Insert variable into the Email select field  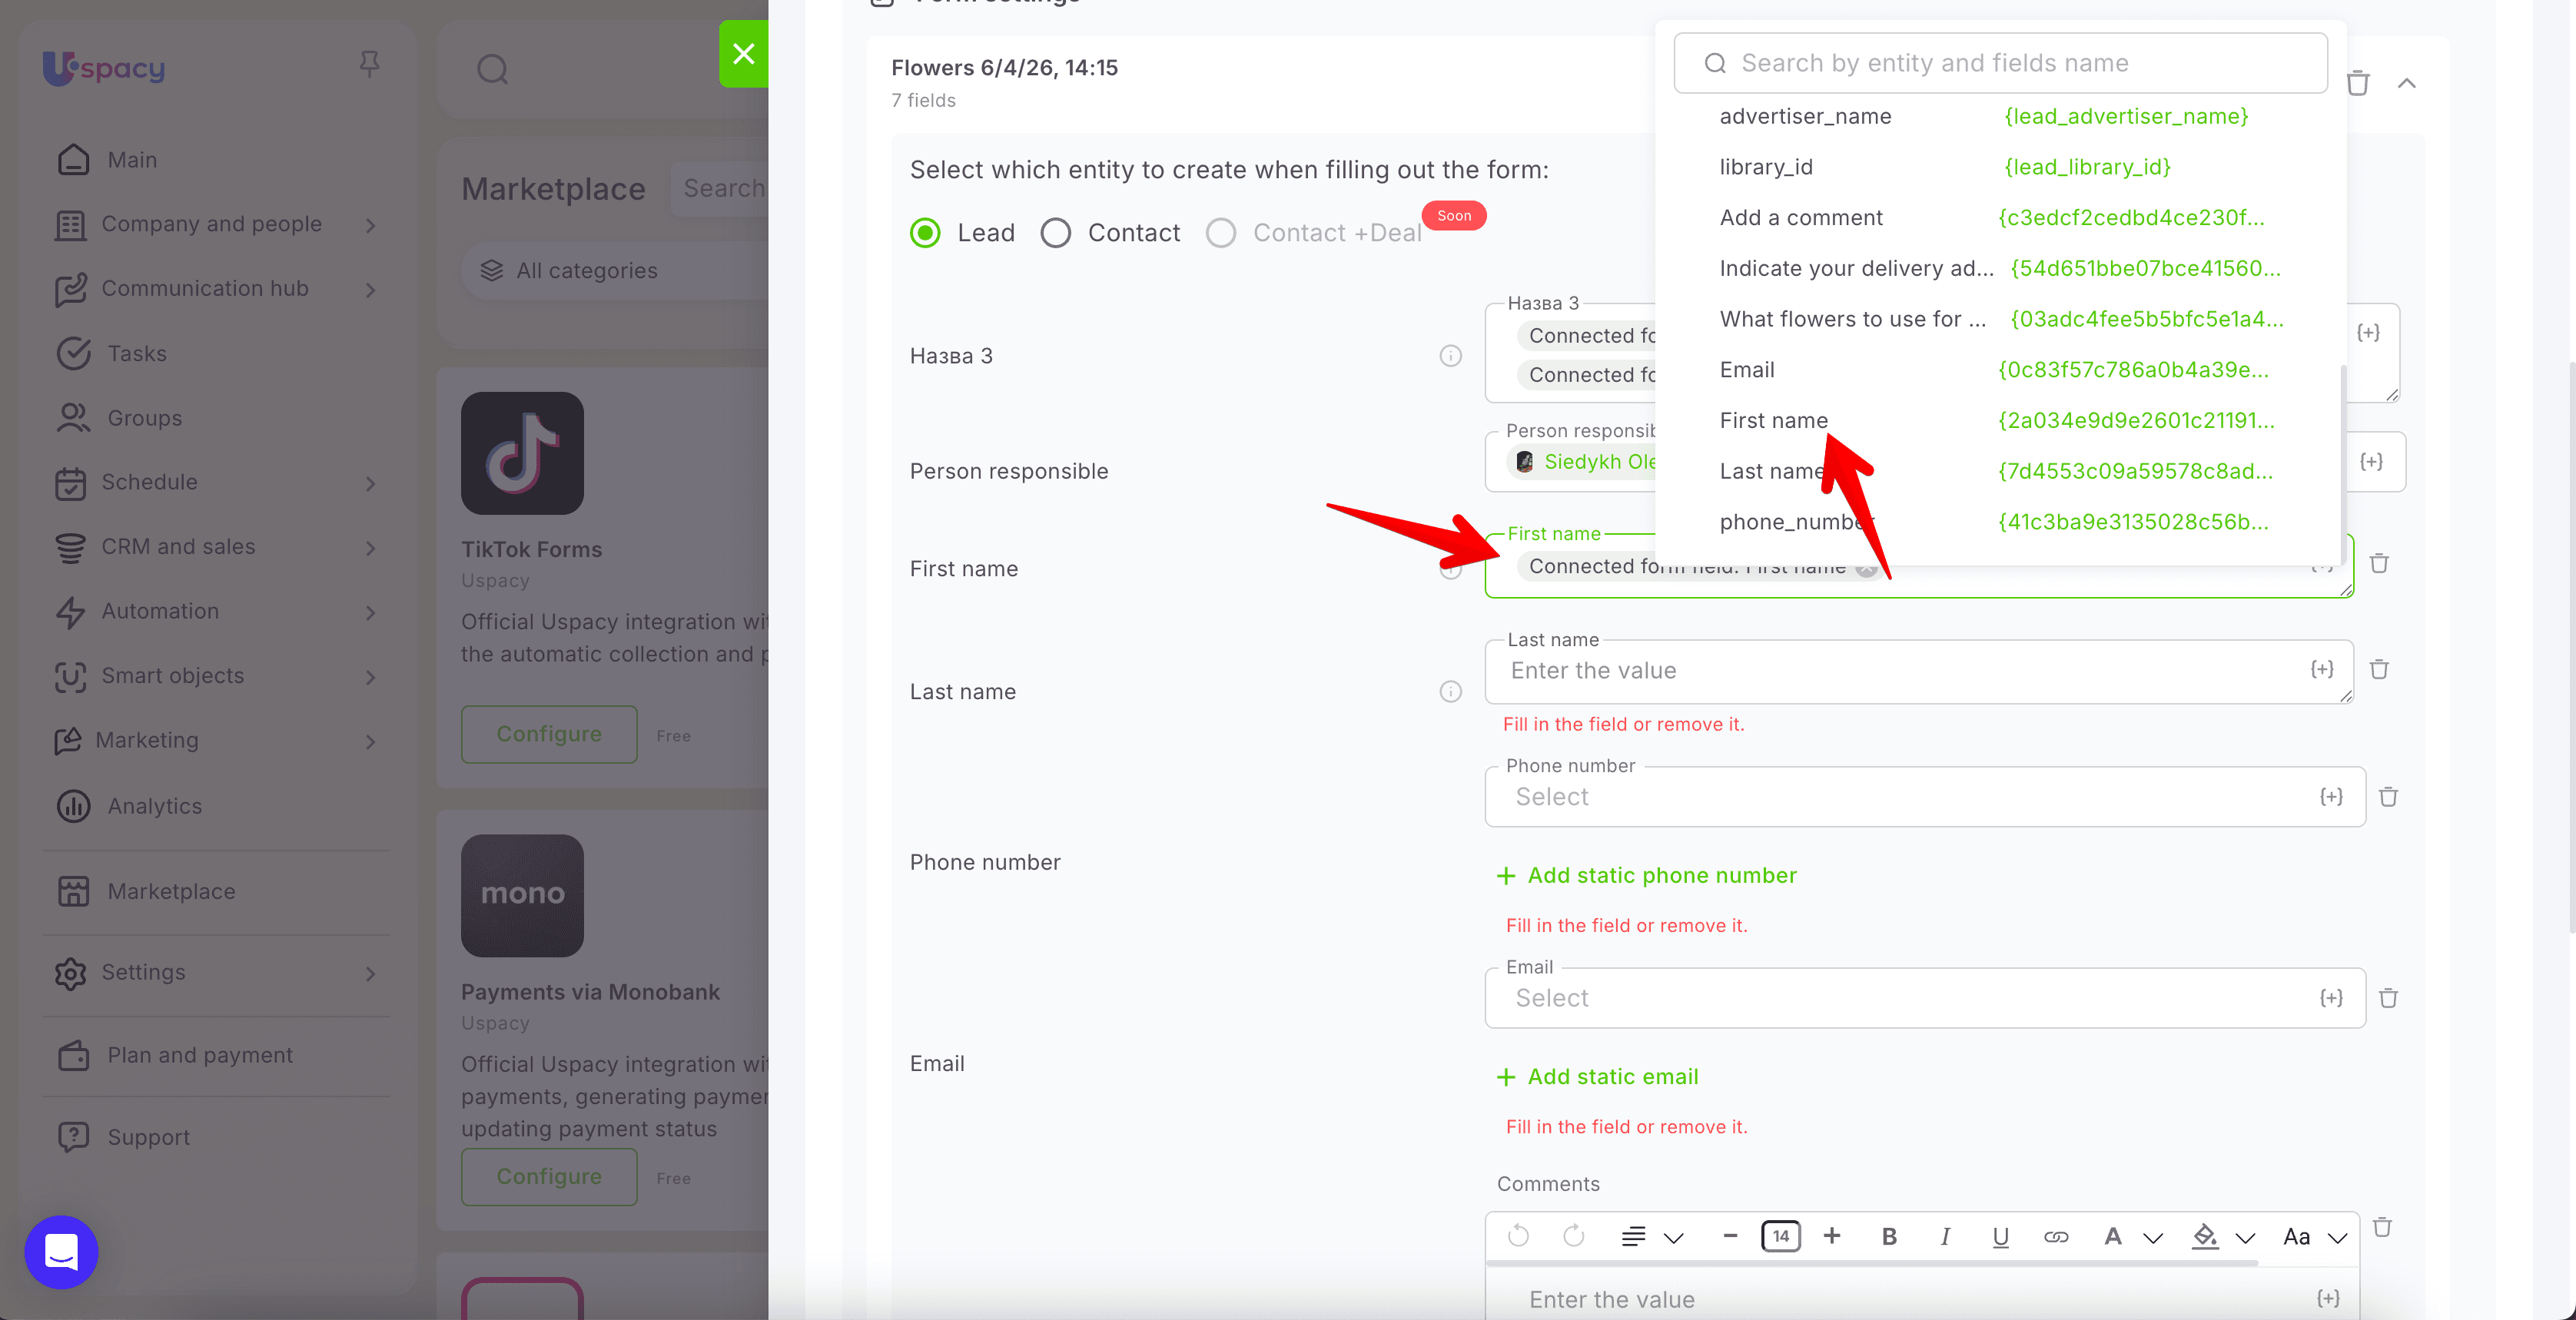point(2331,998)
